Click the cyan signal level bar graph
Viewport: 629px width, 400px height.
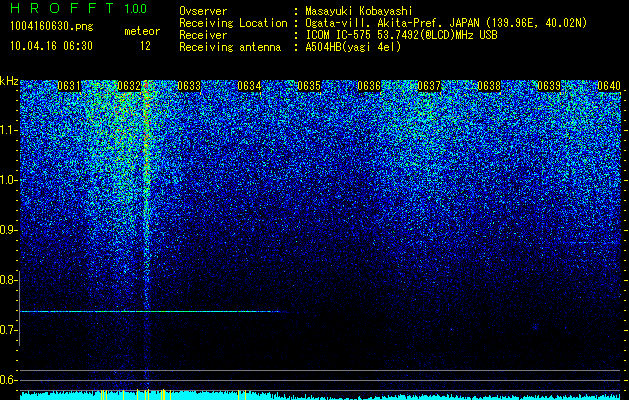pos(320,396)
